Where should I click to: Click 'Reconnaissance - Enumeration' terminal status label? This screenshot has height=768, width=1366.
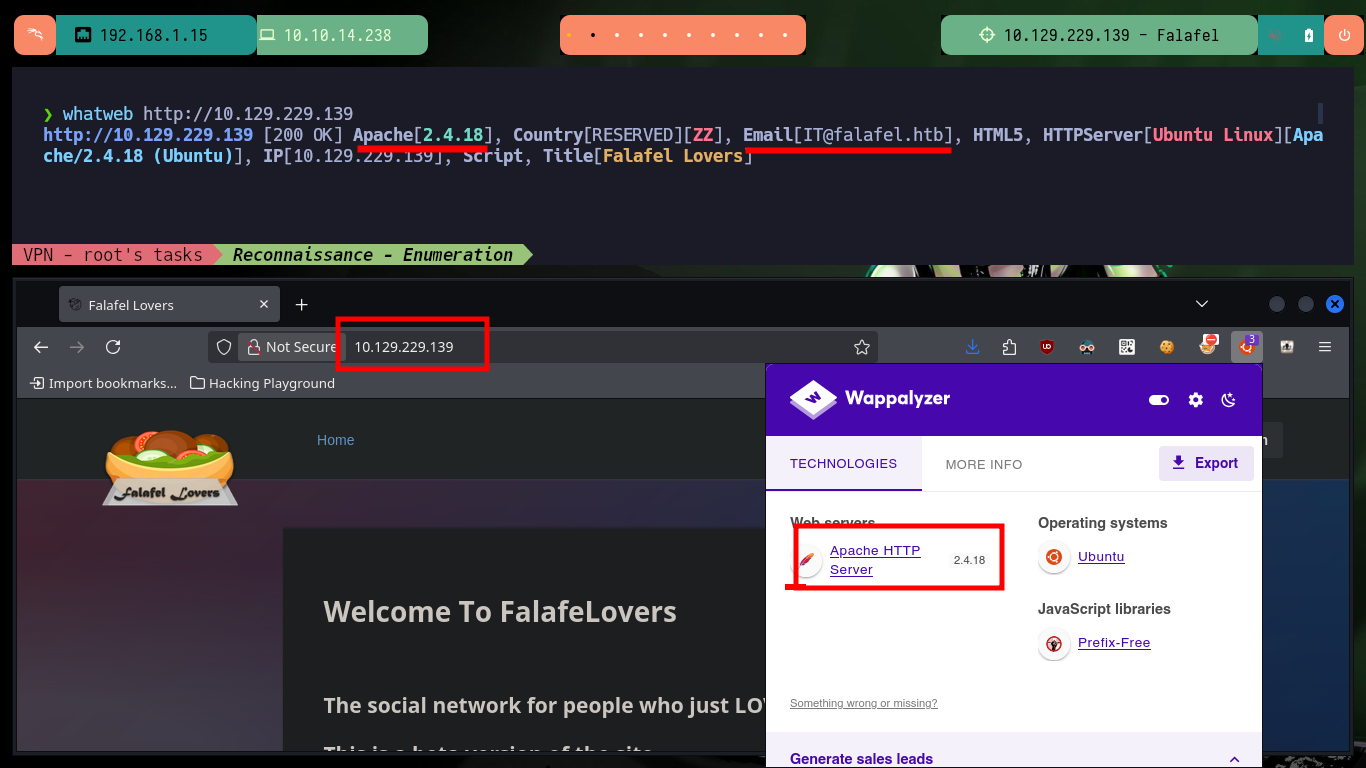(373, 254)
